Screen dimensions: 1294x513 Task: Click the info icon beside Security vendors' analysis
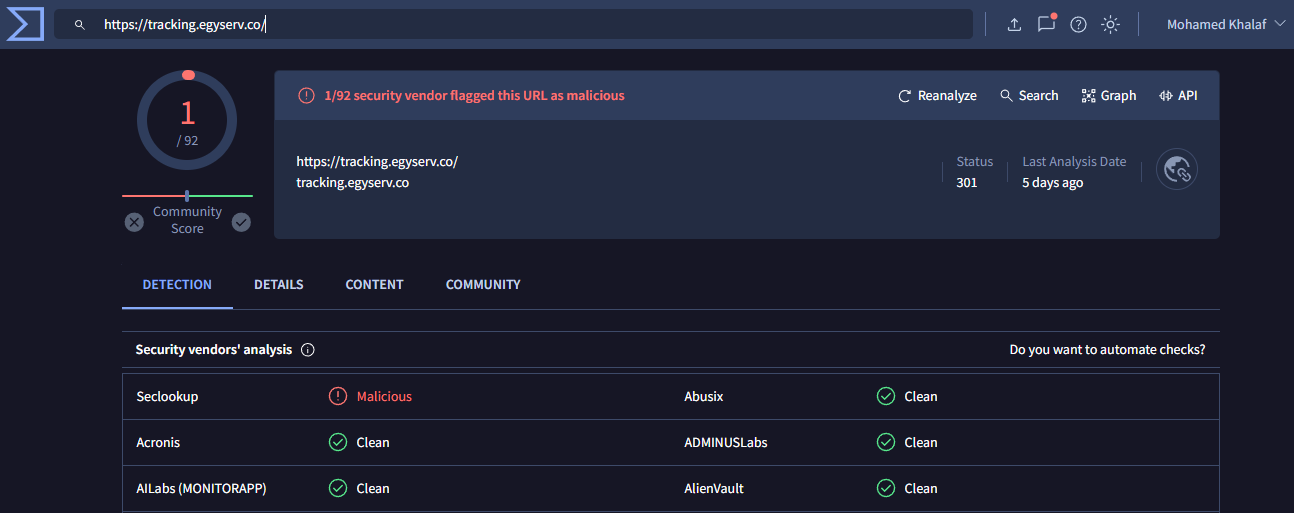pos(308,350)
